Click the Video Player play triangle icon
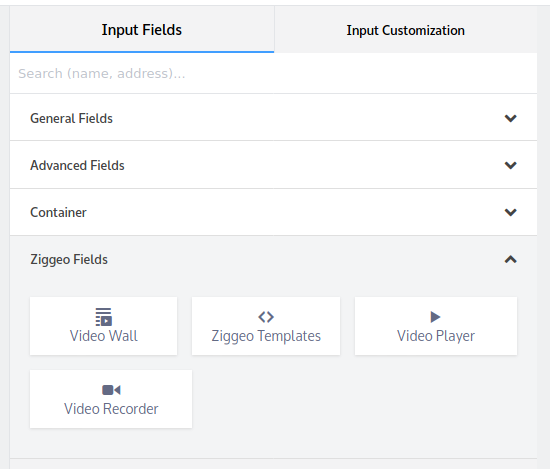This screenshot has width=550, height=469. [x=435, y=317]
